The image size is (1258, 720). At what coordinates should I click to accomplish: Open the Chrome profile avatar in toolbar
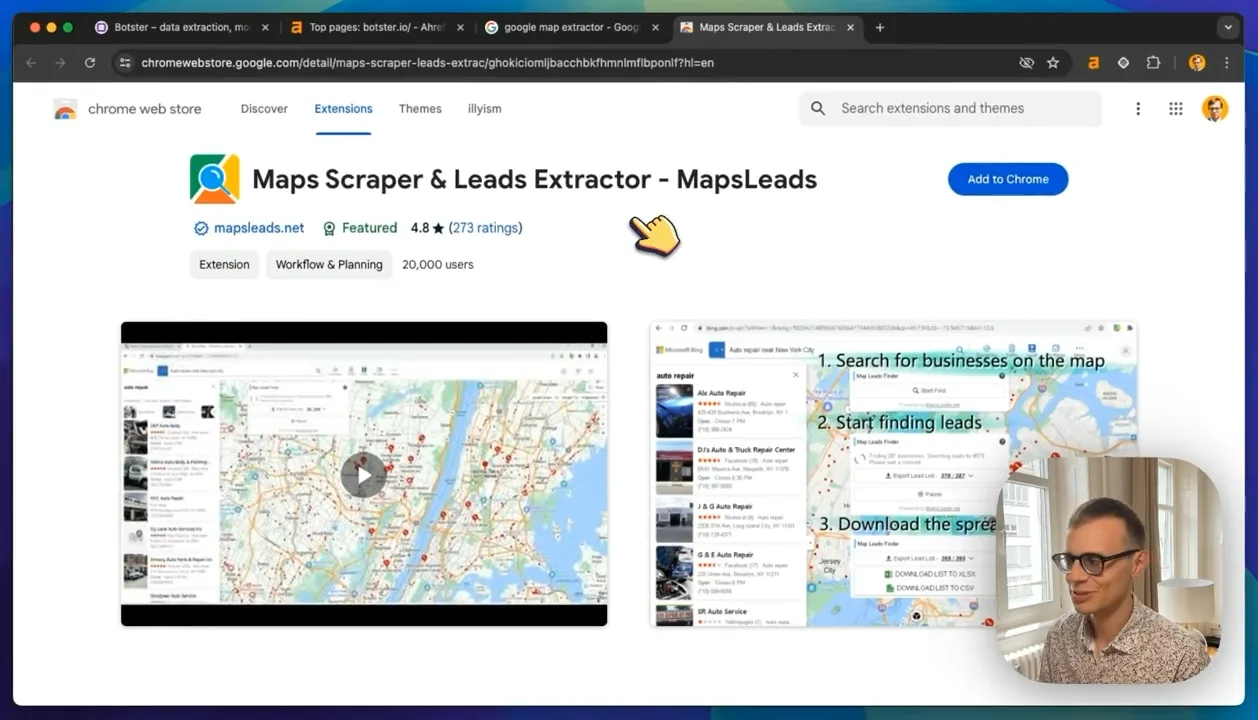click(1197, 63)
